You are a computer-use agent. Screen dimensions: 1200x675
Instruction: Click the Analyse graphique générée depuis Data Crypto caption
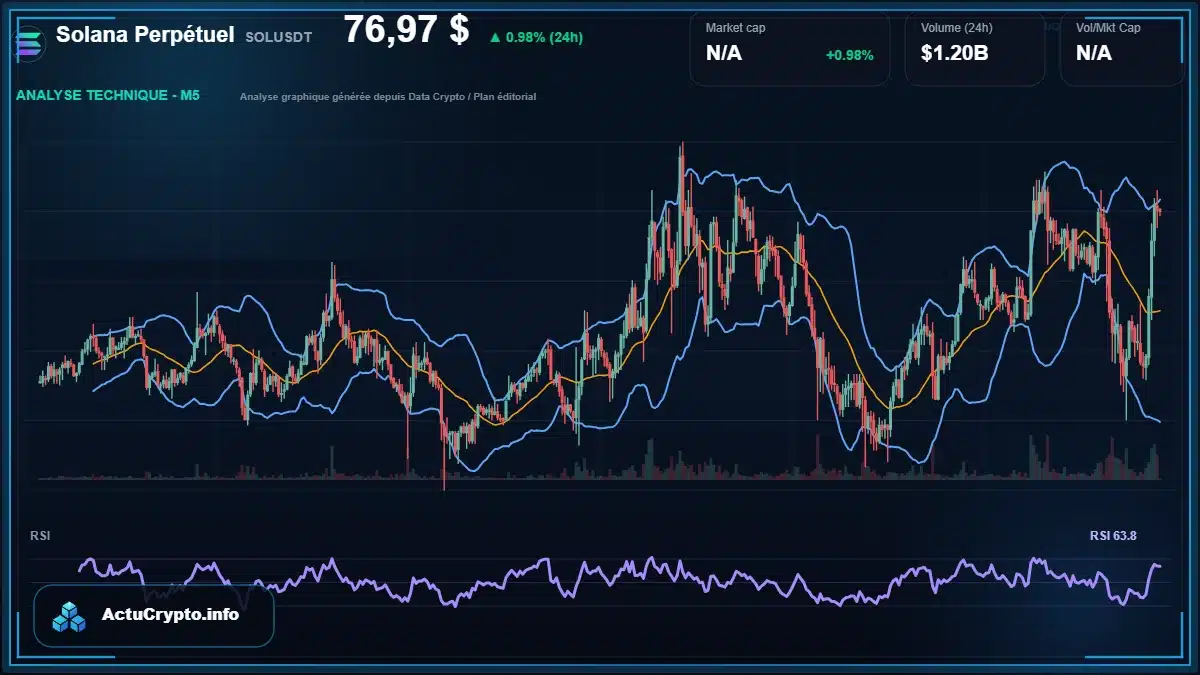388,97
